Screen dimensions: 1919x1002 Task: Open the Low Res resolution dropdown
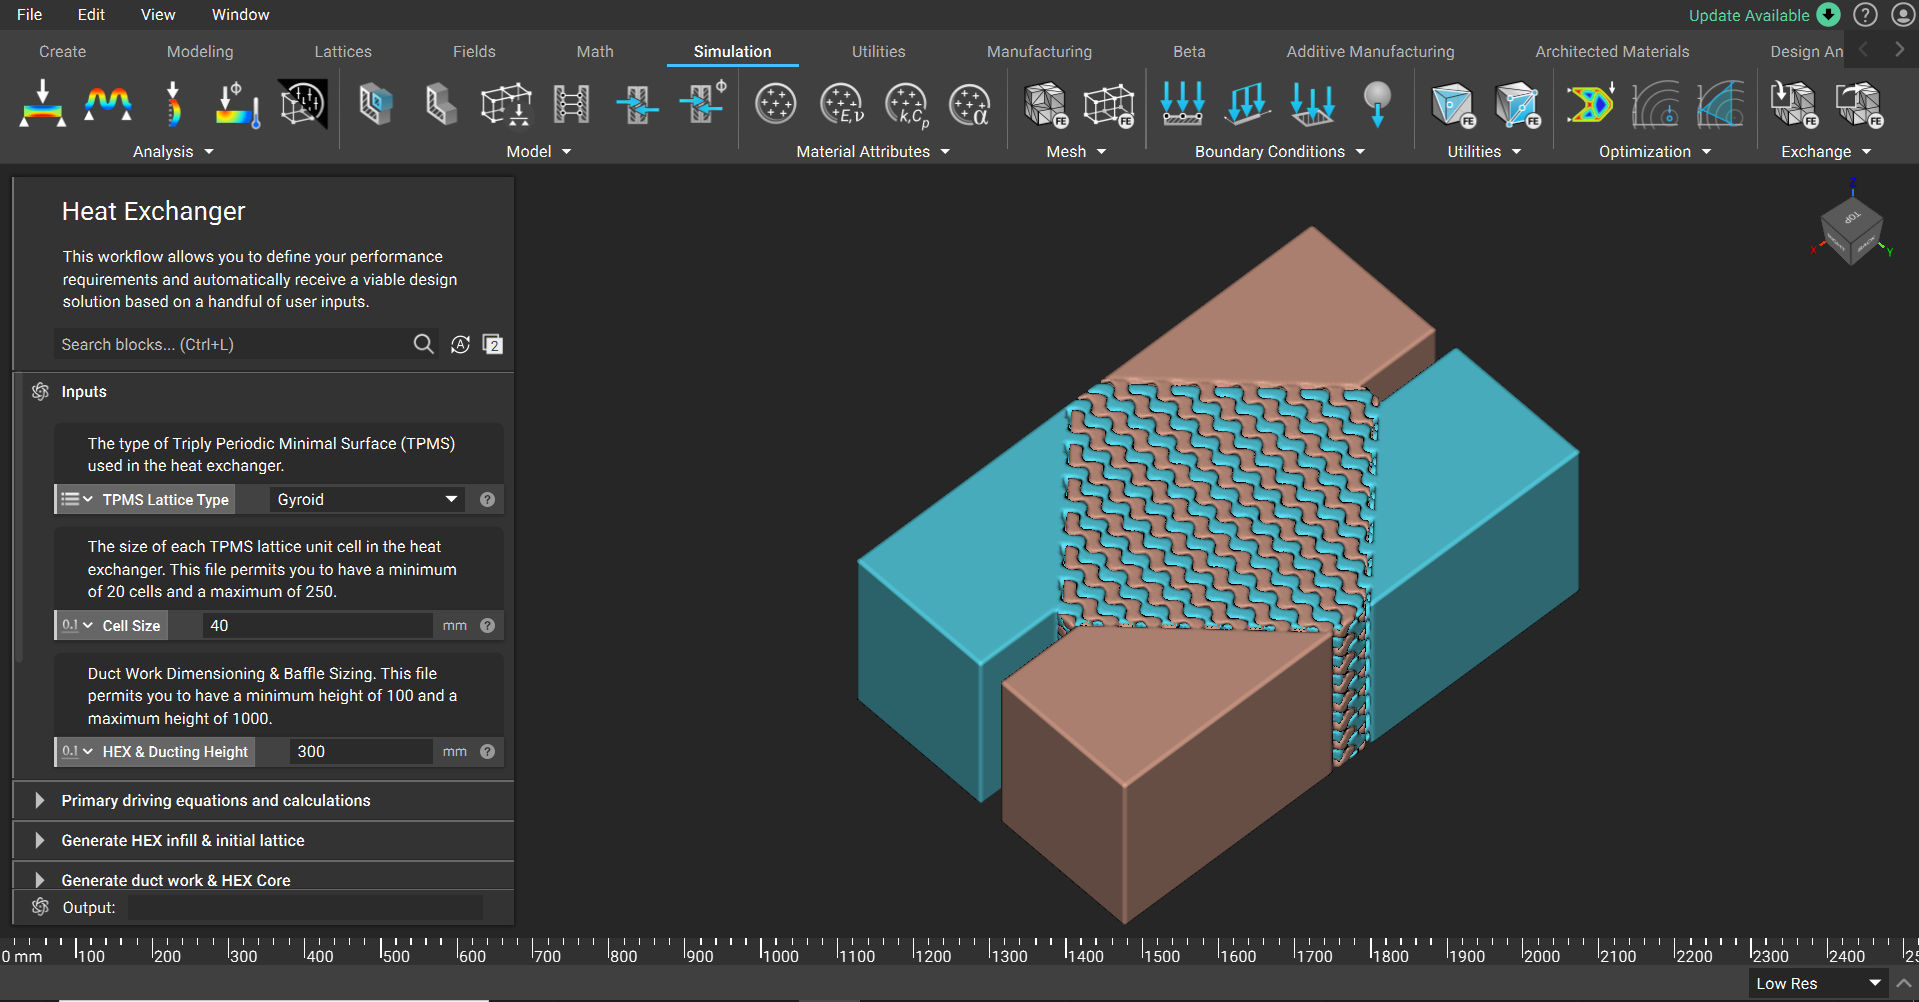pyautogui.click(x=1818, y=983)
